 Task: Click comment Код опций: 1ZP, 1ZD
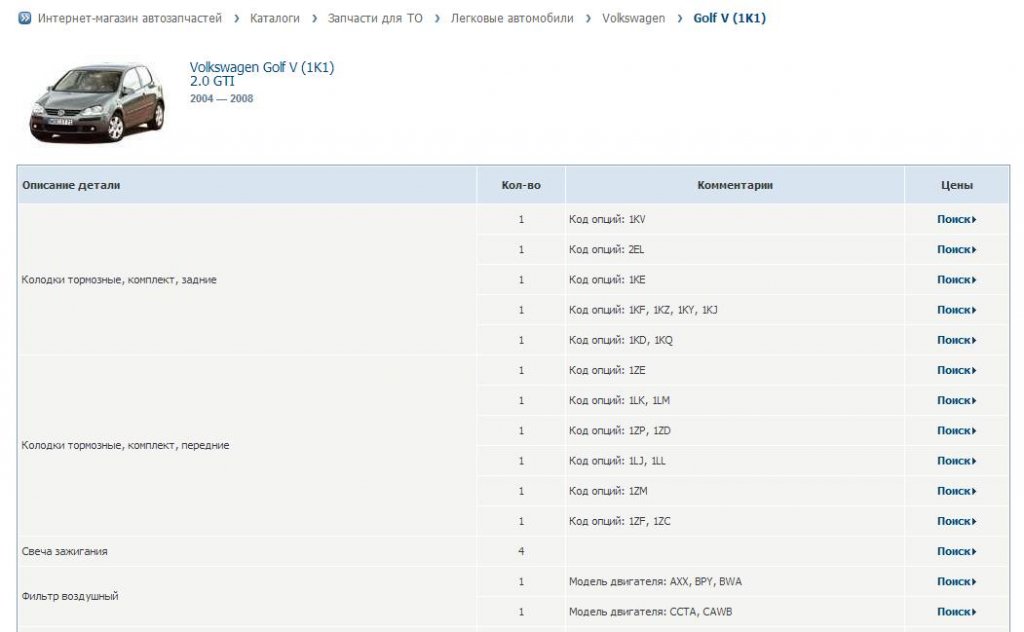[620, 431]
